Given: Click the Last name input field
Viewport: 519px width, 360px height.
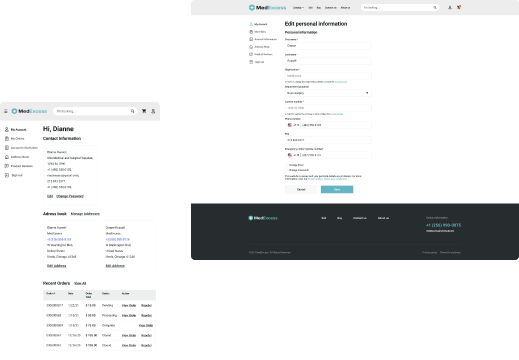Looking at the screenshot, I should click(328, 61).
